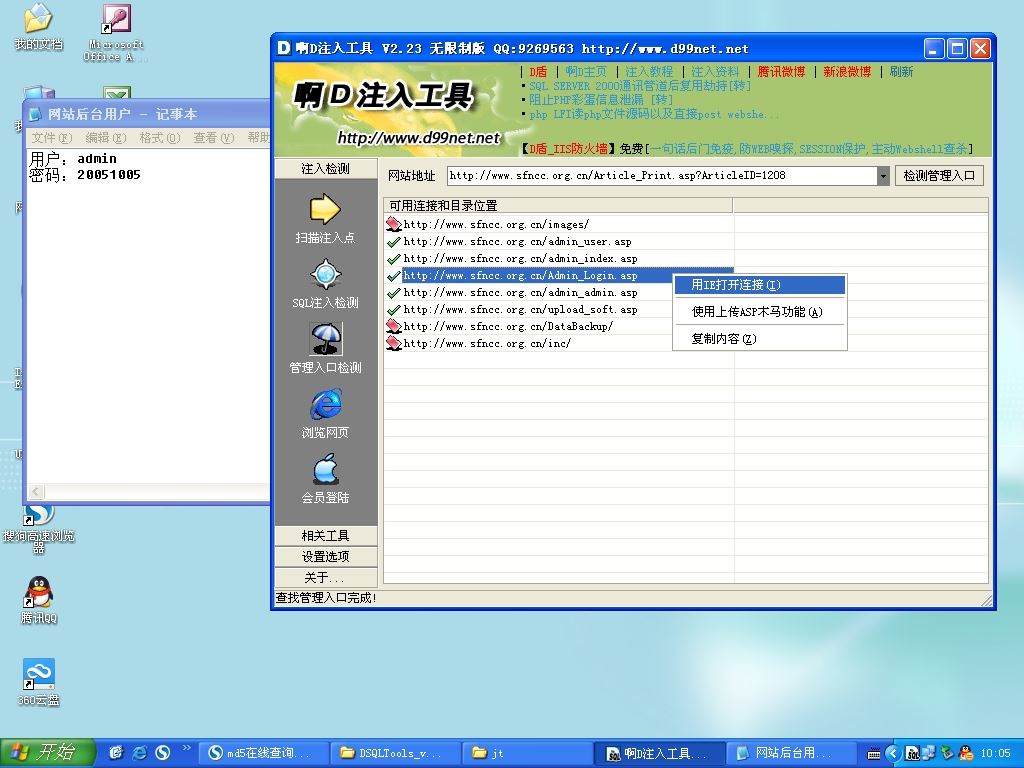Open the D盾 link in header

pos(537,72)
